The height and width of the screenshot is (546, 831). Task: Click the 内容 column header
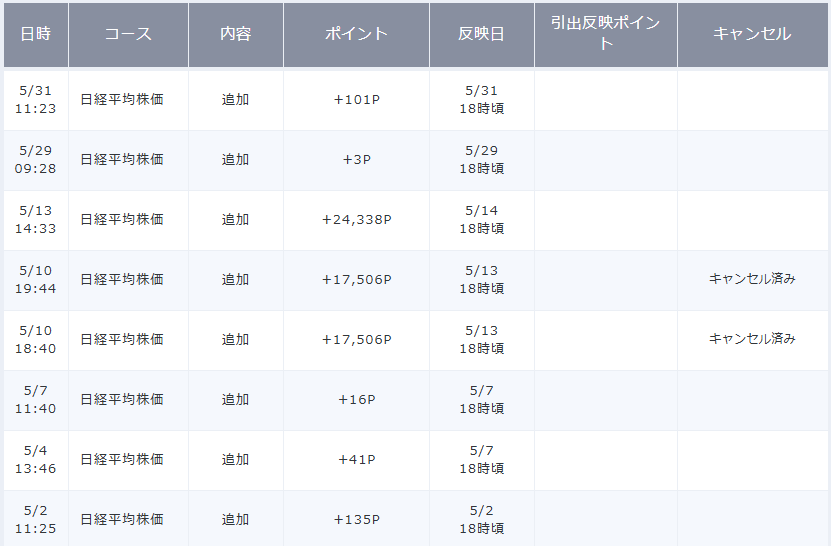pos(236,34)
